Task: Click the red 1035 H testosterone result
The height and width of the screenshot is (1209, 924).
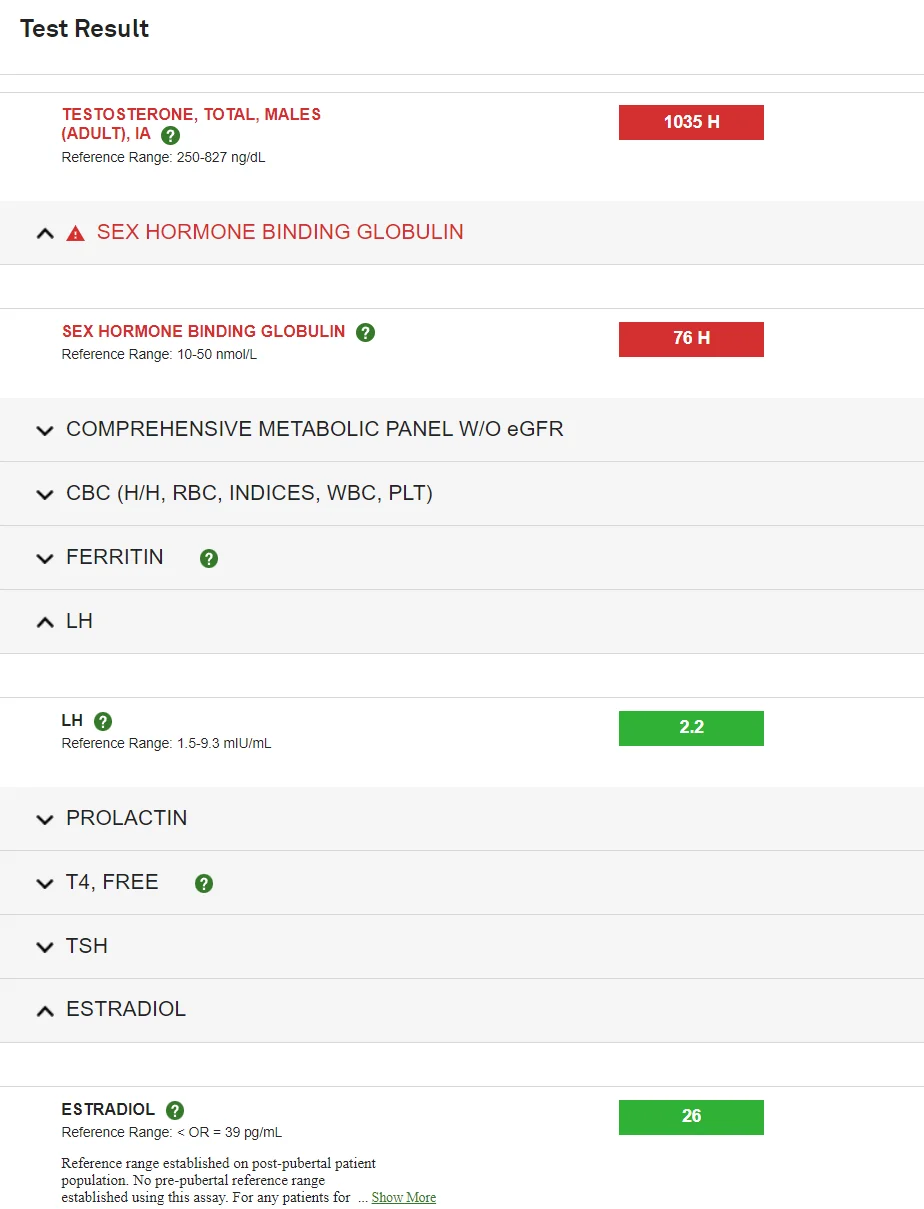Action: [691, 122]
